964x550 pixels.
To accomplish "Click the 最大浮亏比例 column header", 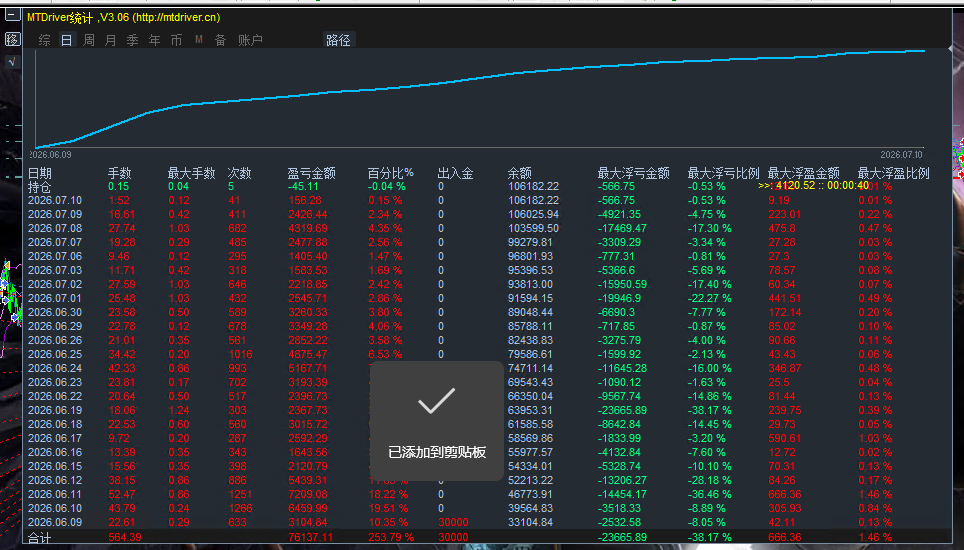I will point(723,173).
